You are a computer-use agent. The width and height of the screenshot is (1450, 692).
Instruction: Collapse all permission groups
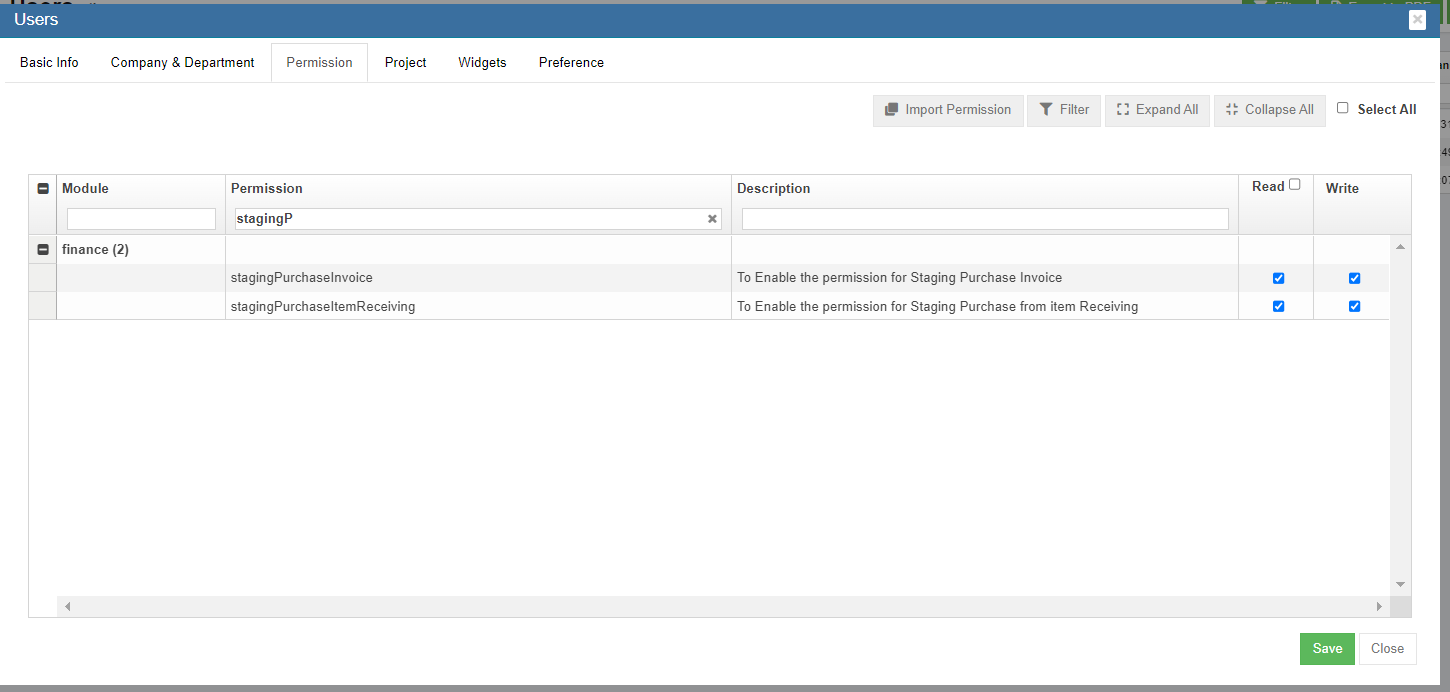click(1269, 110)
